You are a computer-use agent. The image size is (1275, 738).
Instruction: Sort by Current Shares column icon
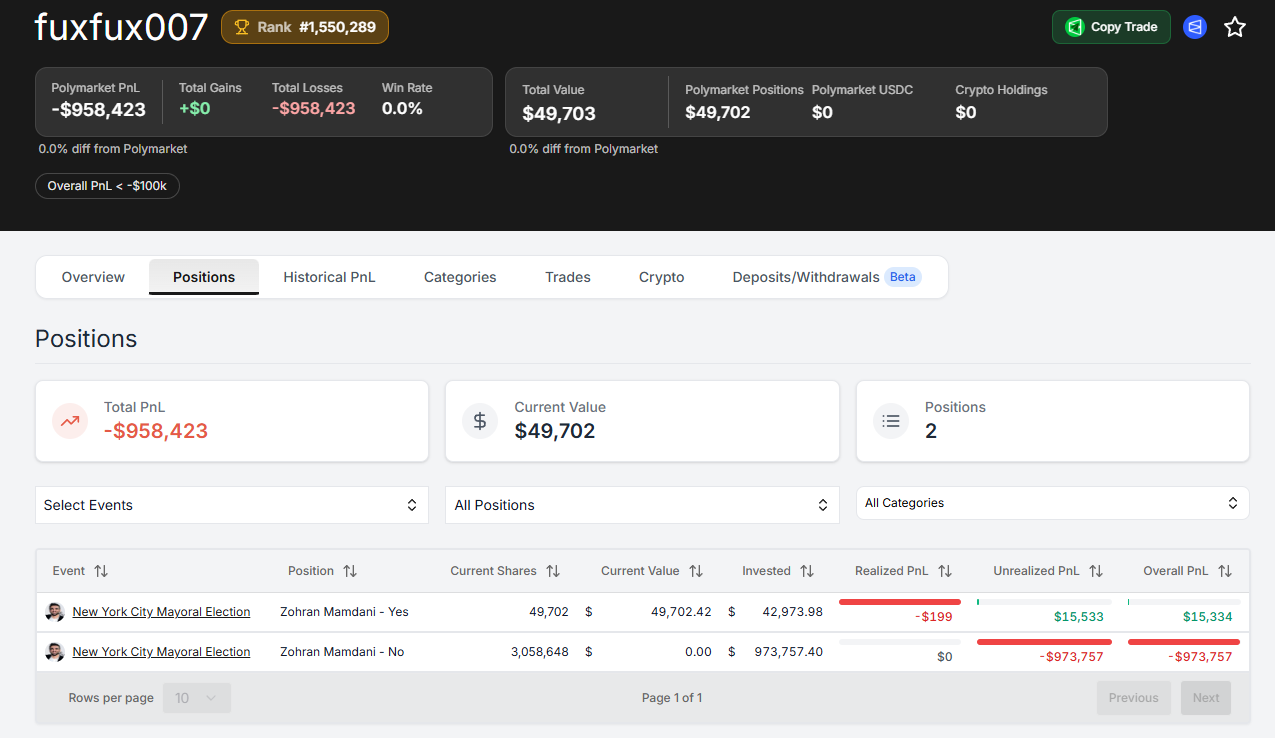tap(553, 571)
